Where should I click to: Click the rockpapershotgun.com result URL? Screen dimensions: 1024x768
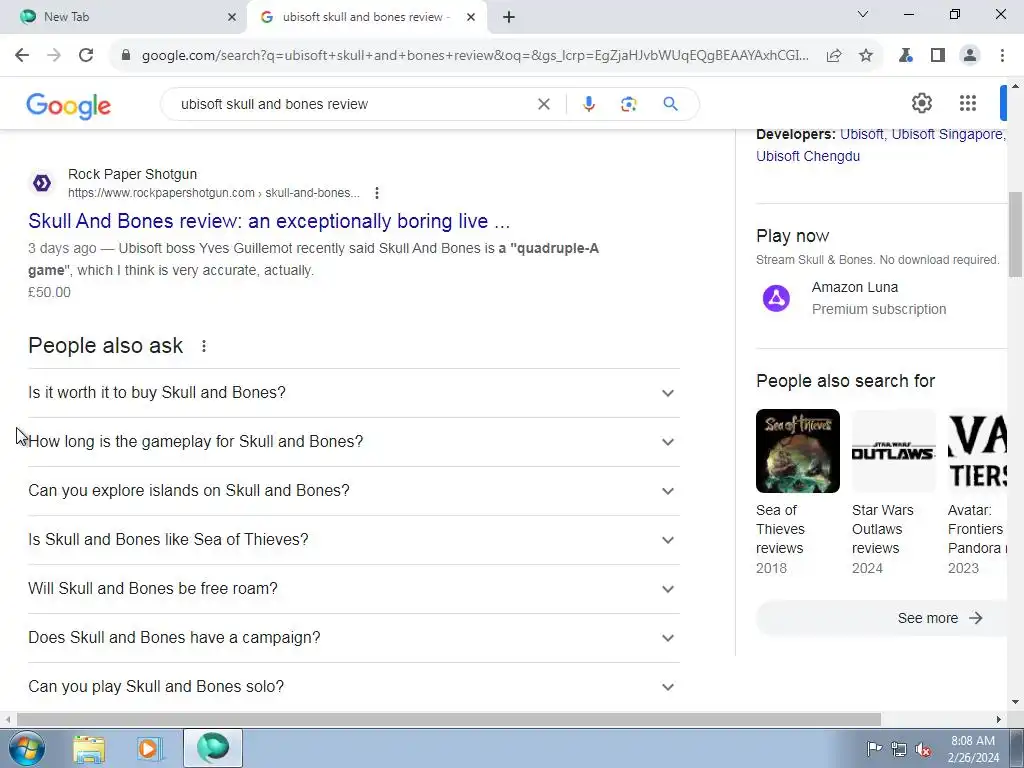[214, 193]
